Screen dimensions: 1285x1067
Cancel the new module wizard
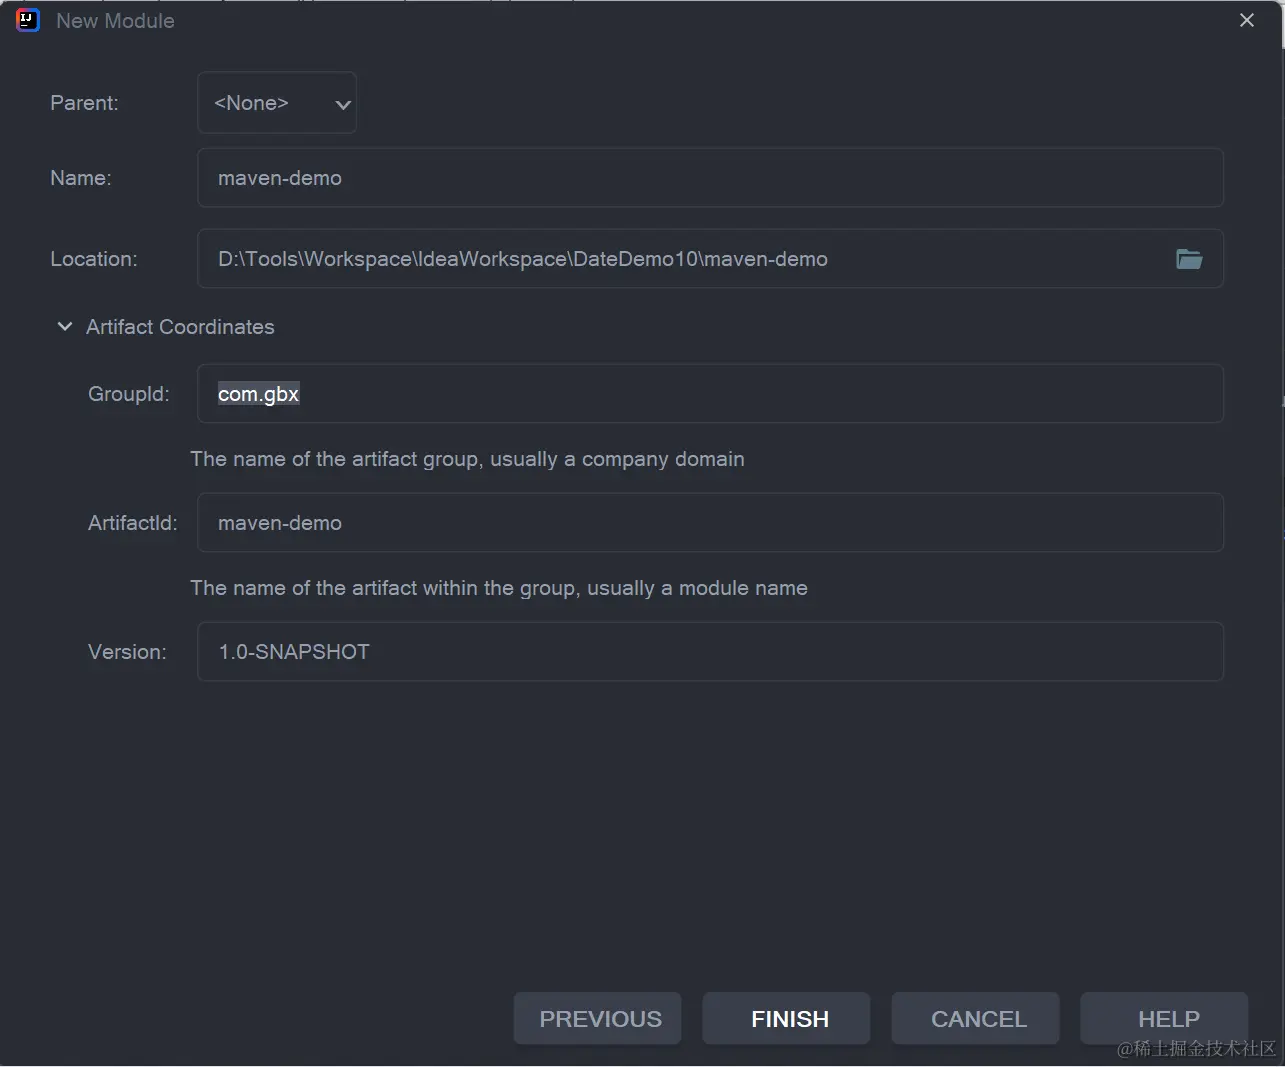tap(976, 1018)
